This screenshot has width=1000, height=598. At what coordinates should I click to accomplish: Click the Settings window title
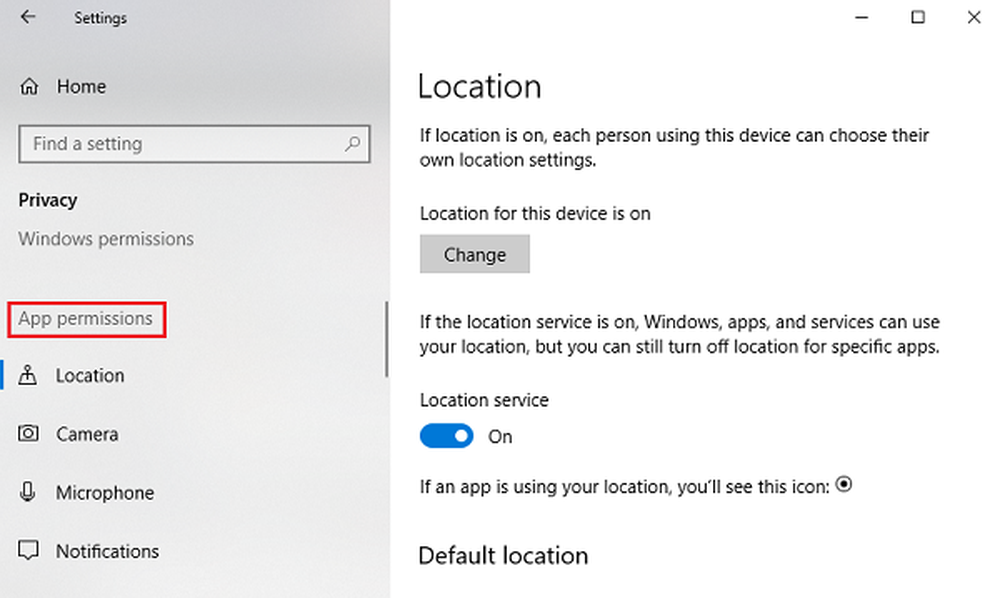tap(100, 18)
